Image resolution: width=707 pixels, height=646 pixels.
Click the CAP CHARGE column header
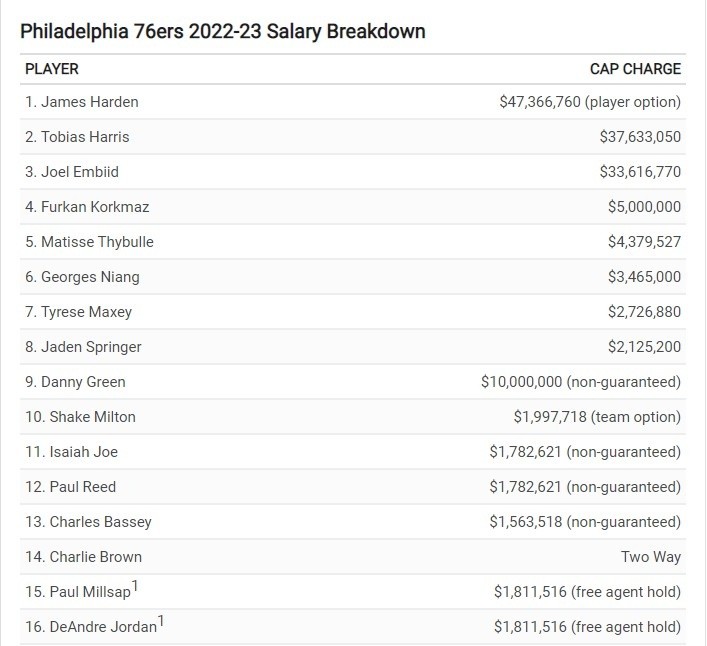[x=635, y=69]
